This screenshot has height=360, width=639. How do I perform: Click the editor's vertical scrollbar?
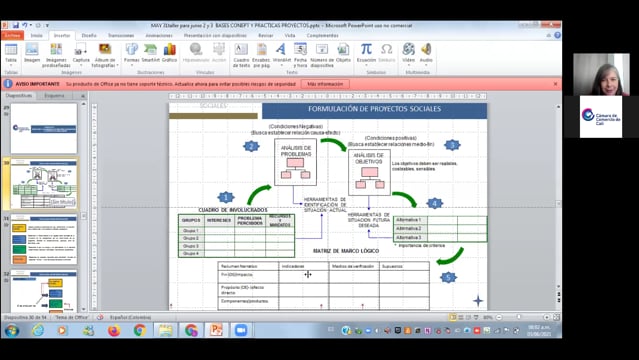[559, 196]
